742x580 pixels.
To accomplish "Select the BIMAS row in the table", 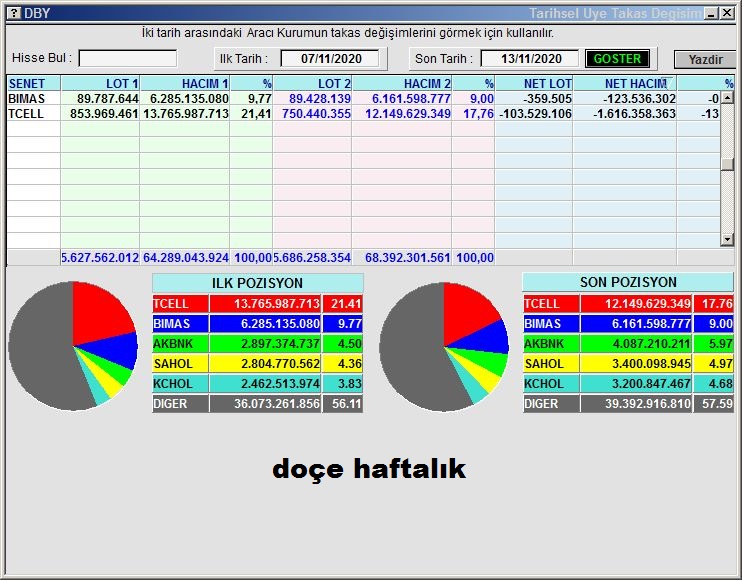I will click(363, 98).
